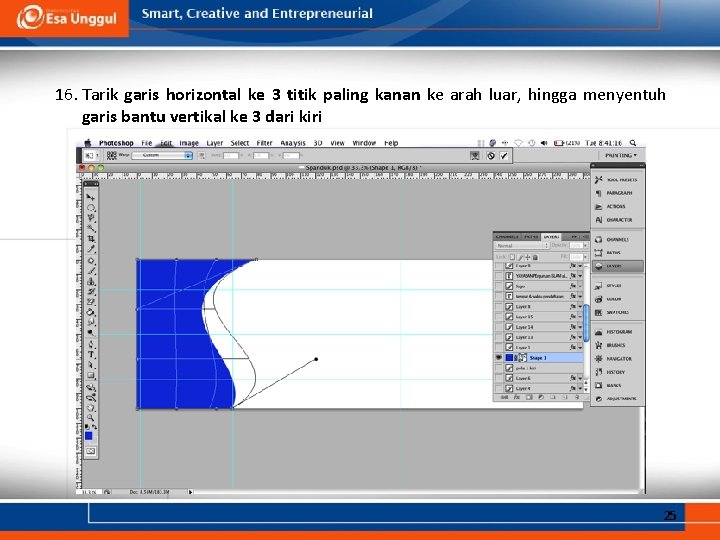
Task: Toggle visibility box of Layer 14
Action: click(x=499, y=327)
